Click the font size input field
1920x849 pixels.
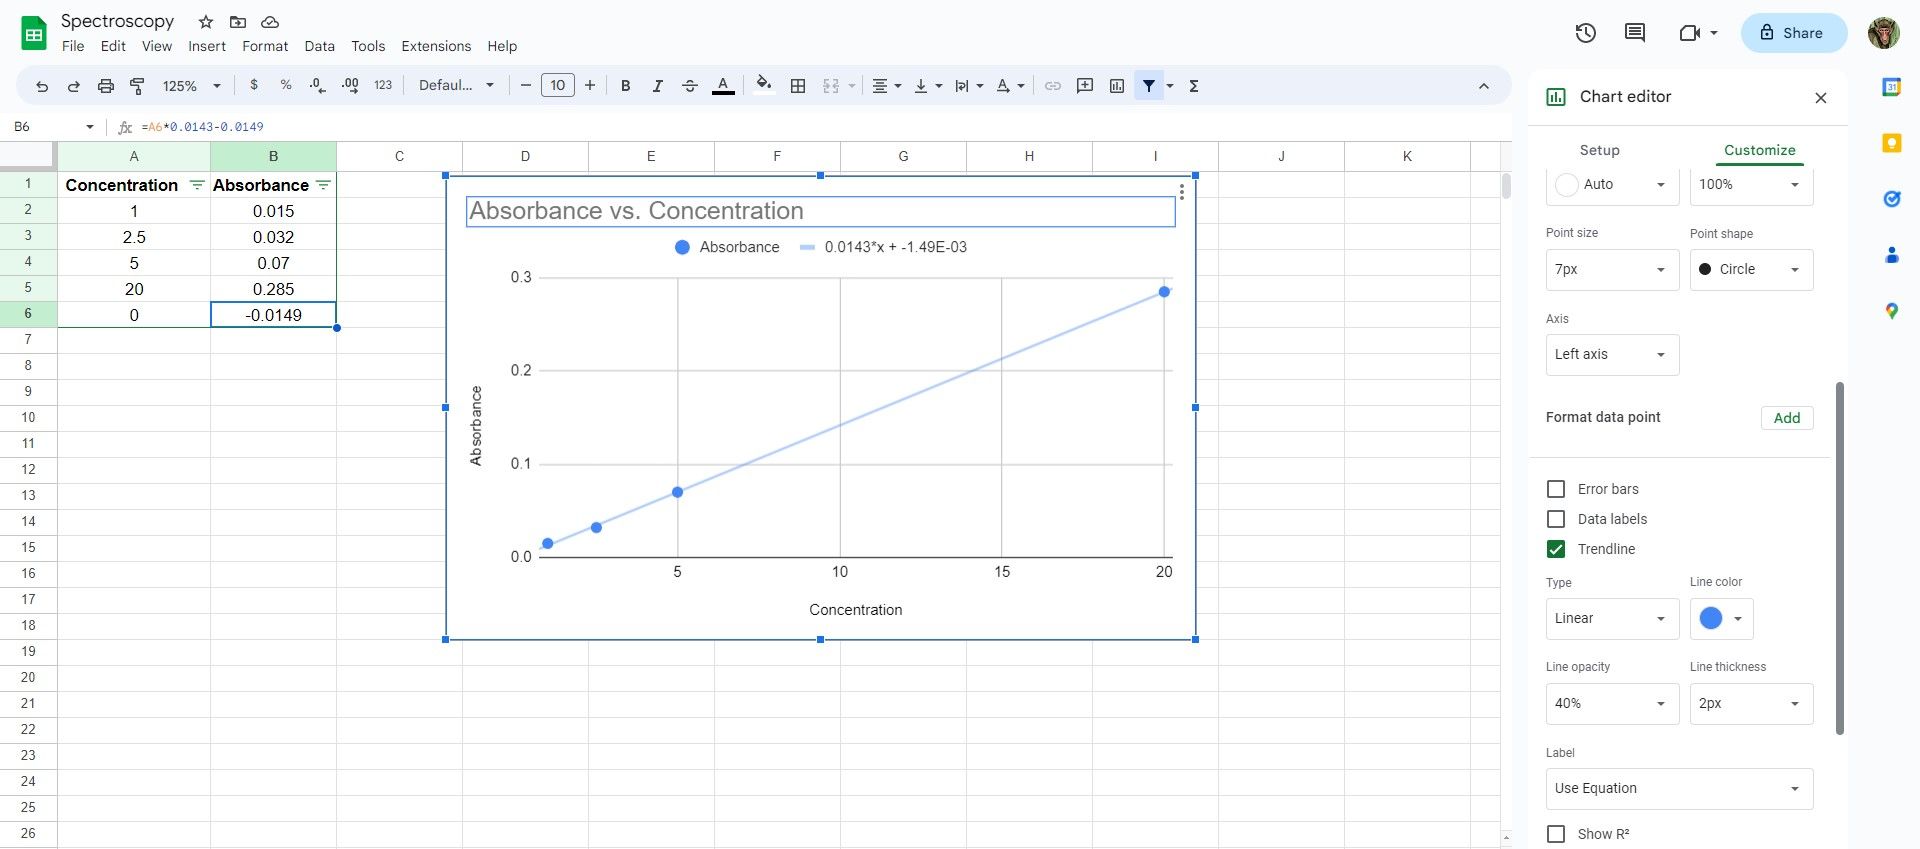click(558, 86)
